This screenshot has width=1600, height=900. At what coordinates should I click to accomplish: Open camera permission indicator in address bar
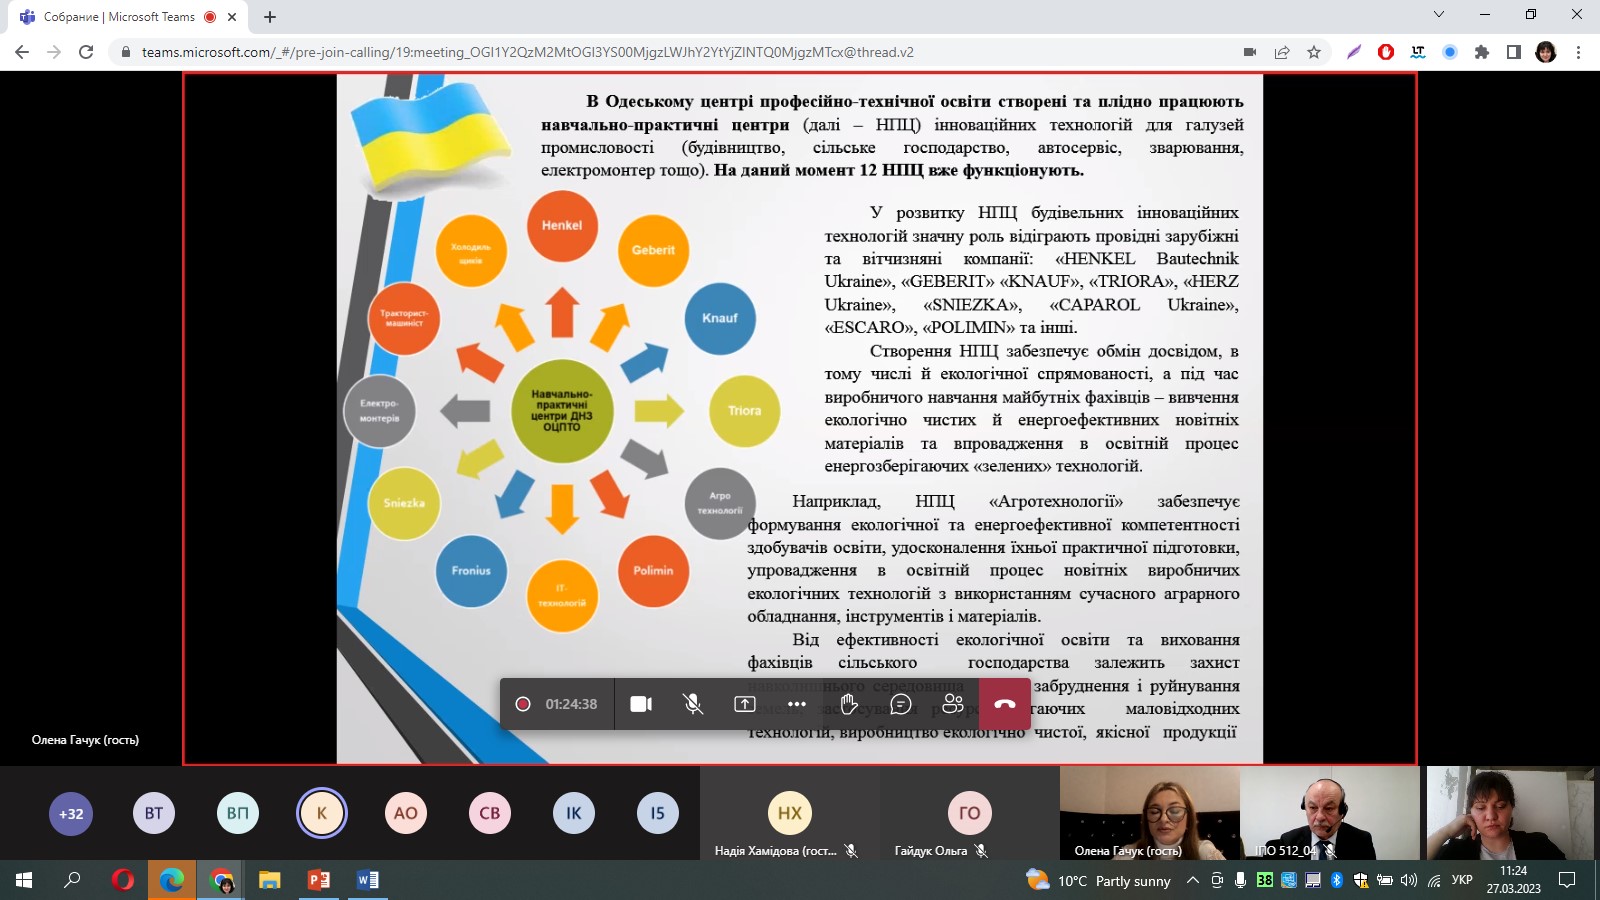pos(1250,52)
